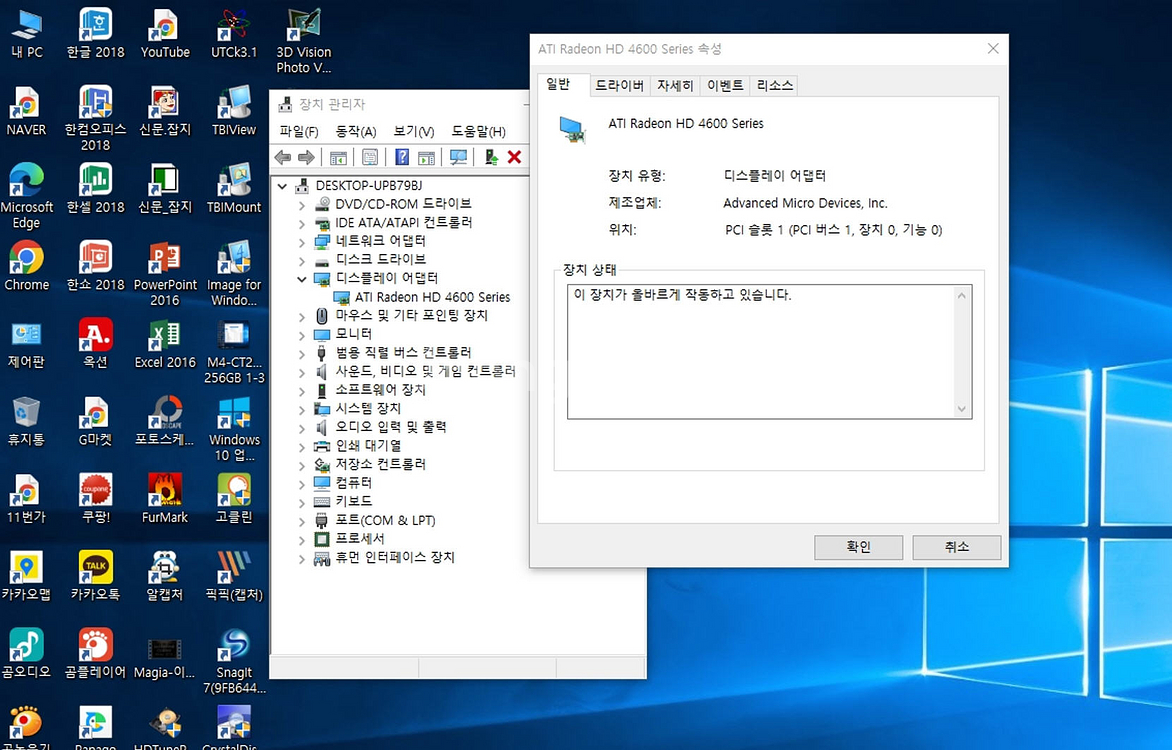Open the 파일(F) menu
Viewport: 1172px width, 750px height.
click(297, 131)
